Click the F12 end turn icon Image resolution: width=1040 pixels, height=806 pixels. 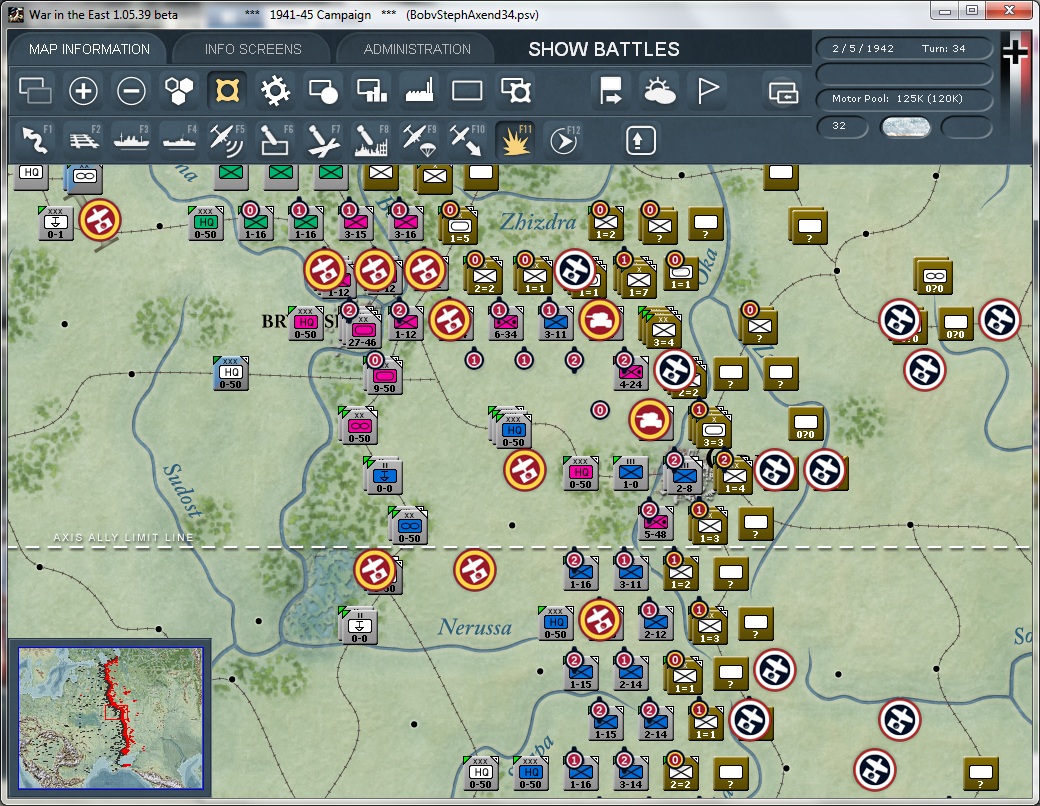coord(564,140)
